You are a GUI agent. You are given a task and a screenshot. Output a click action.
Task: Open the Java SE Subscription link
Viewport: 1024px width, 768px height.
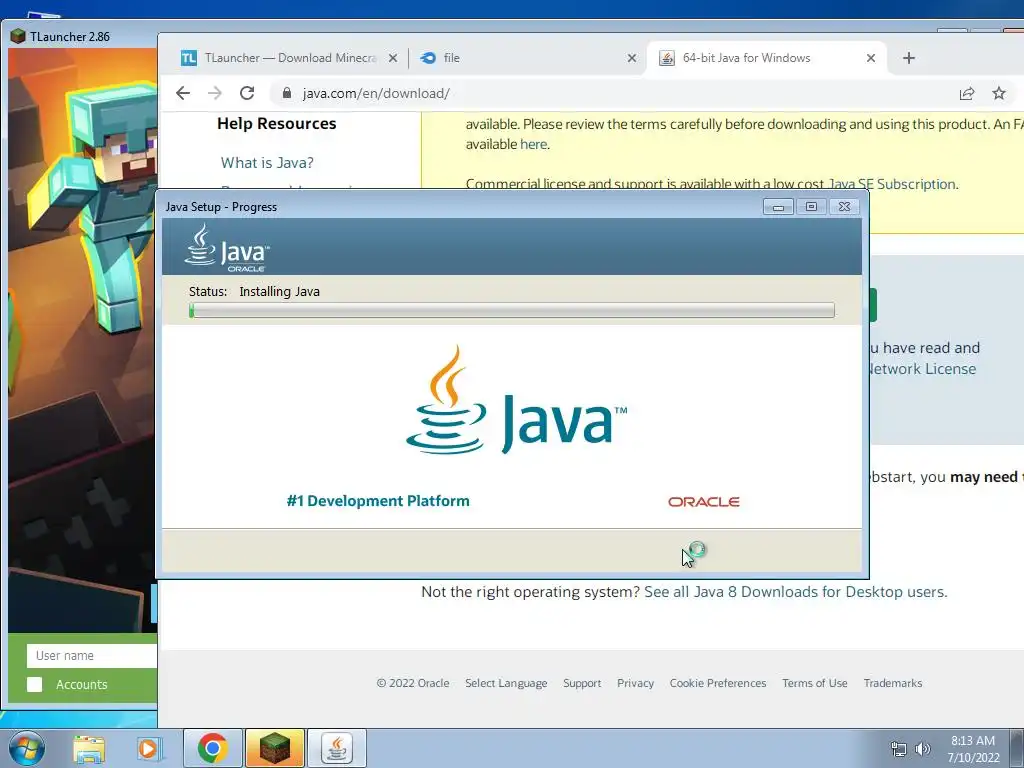892,184
